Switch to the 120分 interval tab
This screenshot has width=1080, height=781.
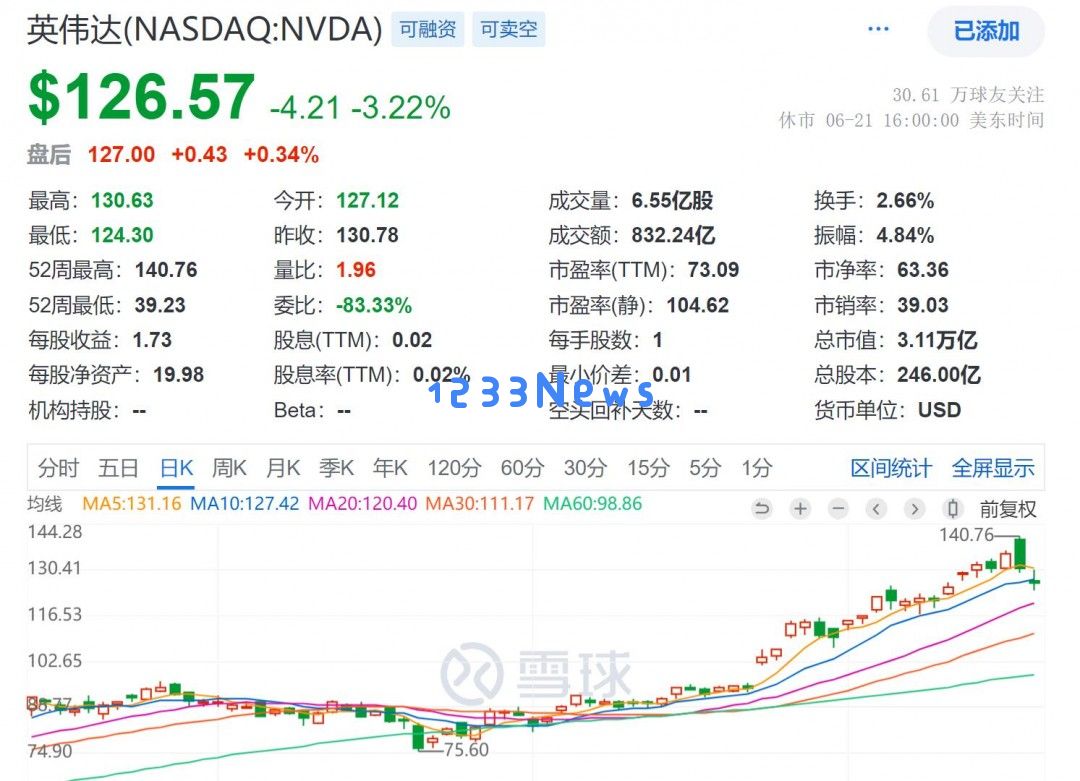[454, 468]
